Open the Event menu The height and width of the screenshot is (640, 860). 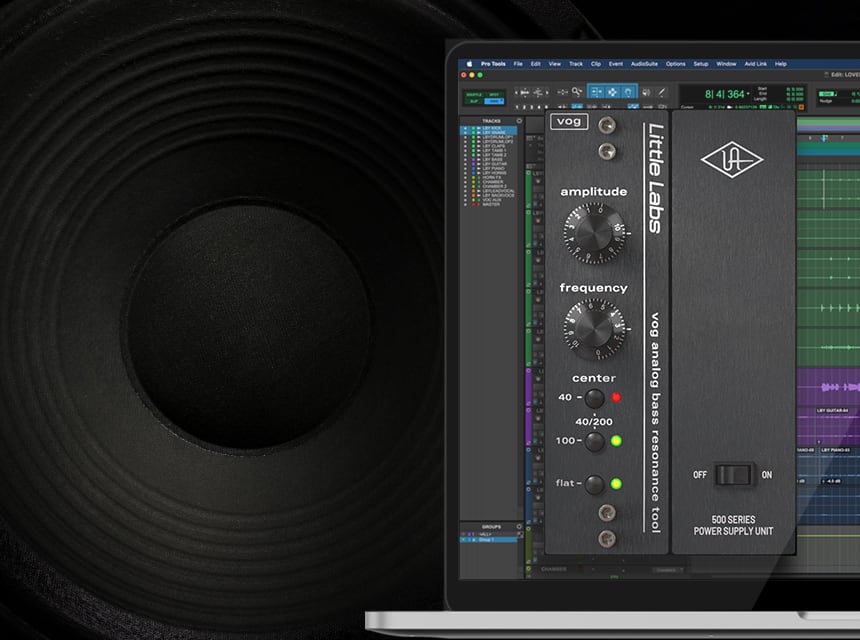pos(615,64)
